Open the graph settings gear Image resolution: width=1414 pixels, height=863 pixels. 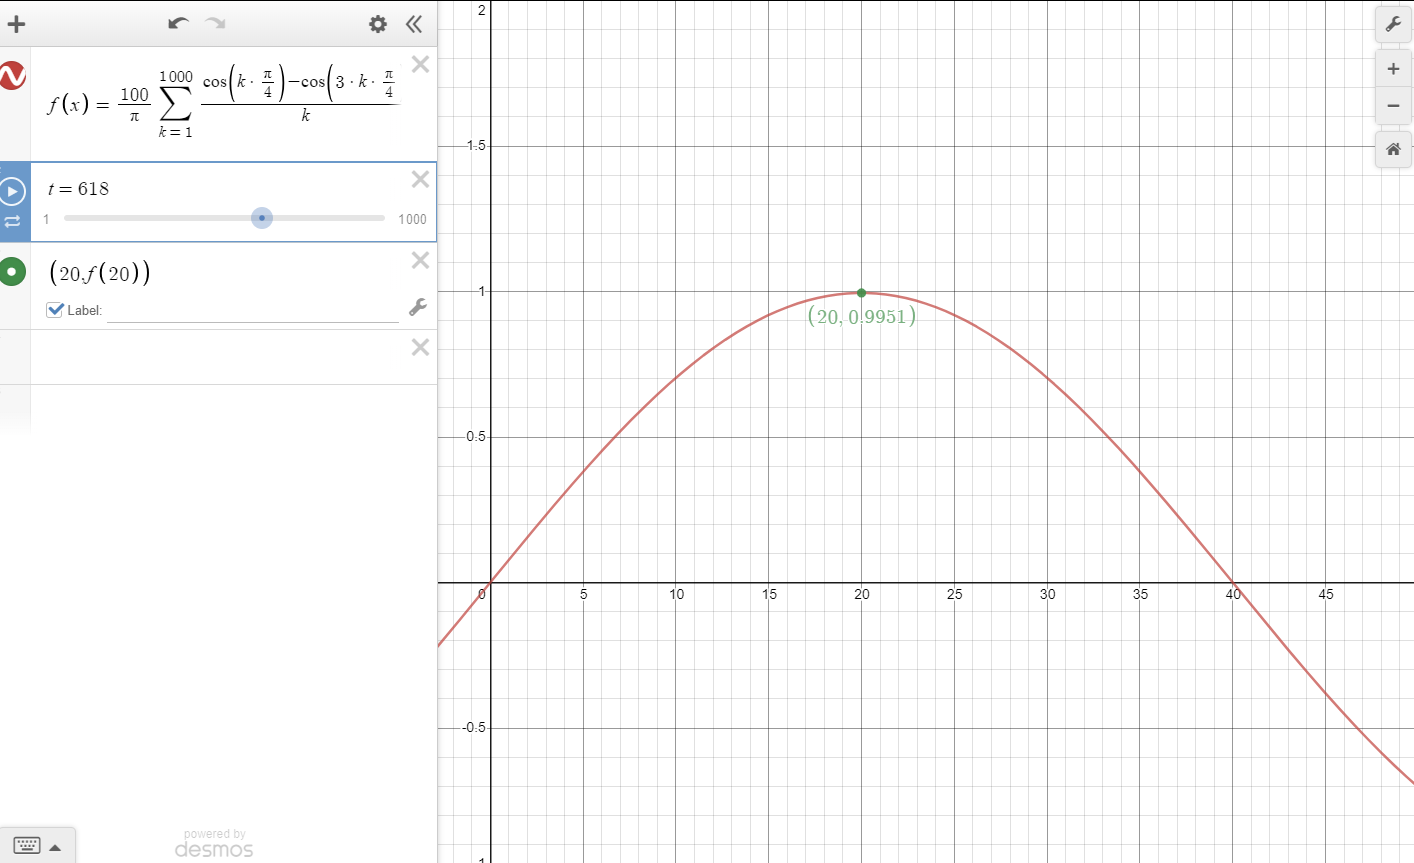click(x=378, y=24)
